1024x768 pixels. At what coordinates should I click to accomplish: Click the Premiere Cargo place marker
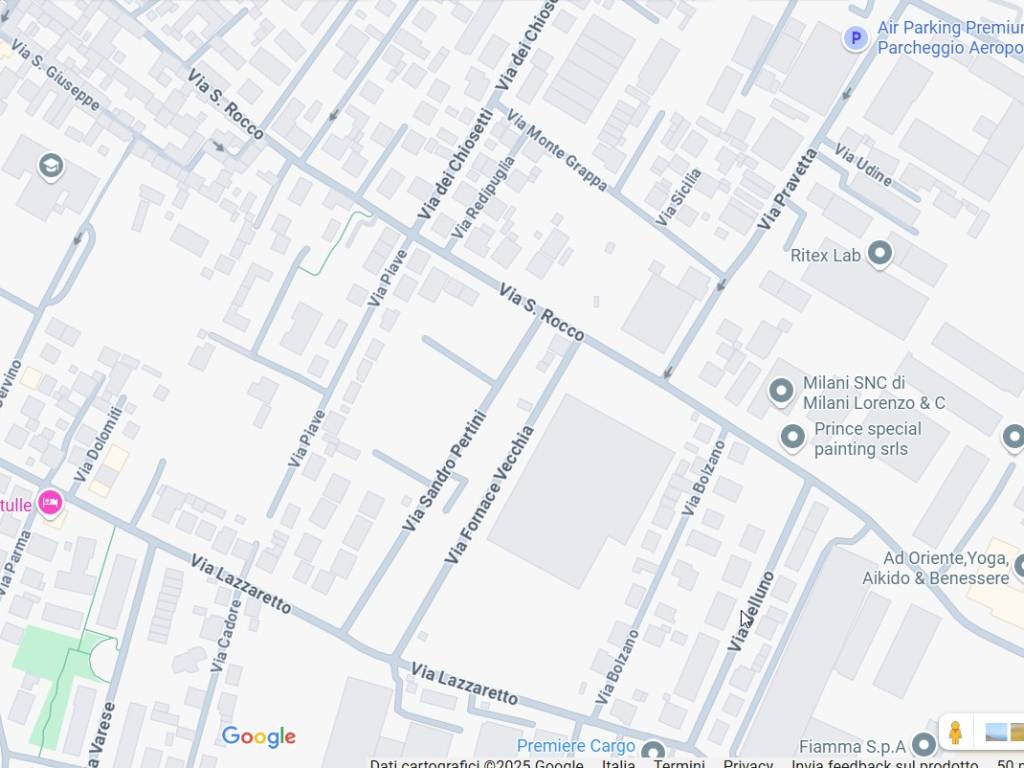652,751
